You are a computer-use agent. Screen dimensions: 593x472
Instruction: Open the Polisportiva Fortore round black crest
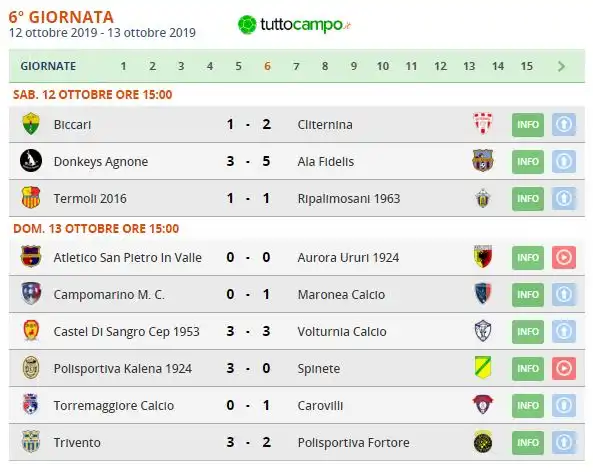pyautogui.click(x=483, y=441)
